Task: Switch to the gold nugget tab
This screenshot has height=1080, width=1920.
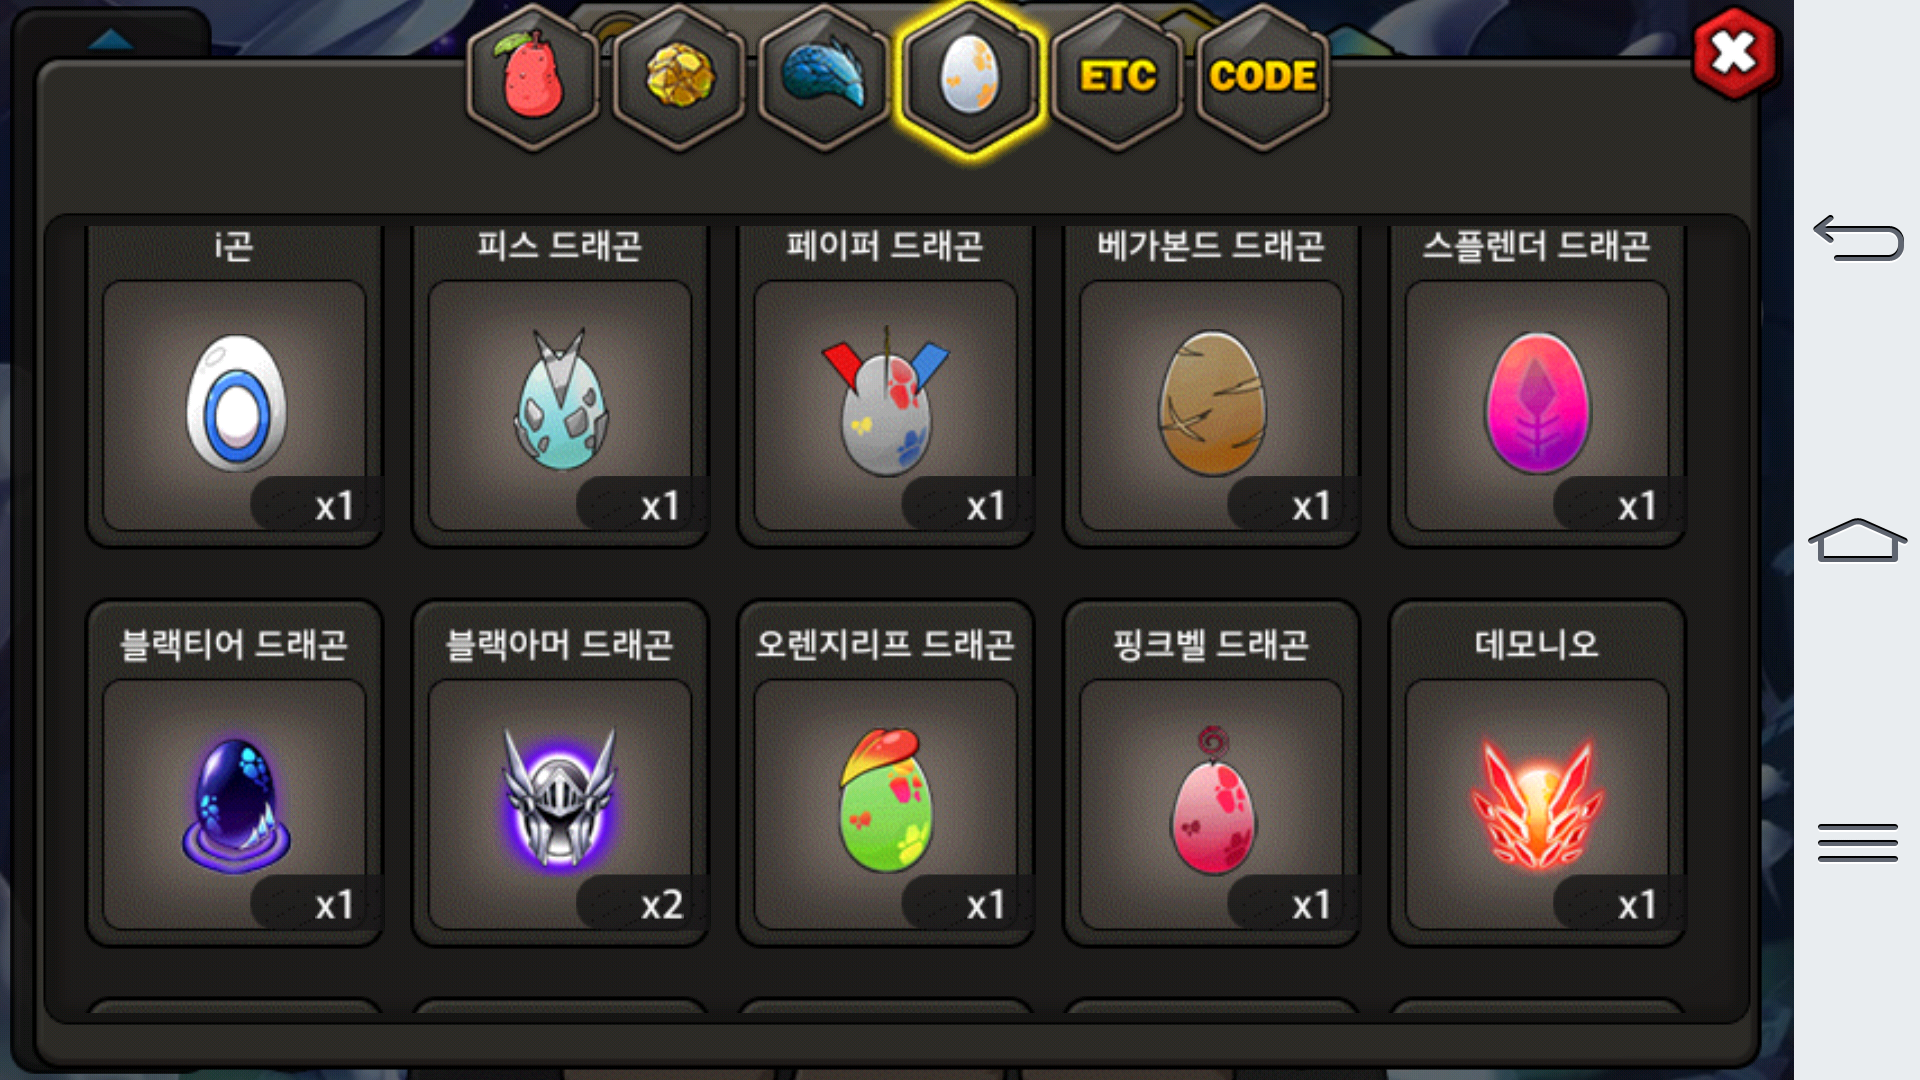Action: pos(679,78)
